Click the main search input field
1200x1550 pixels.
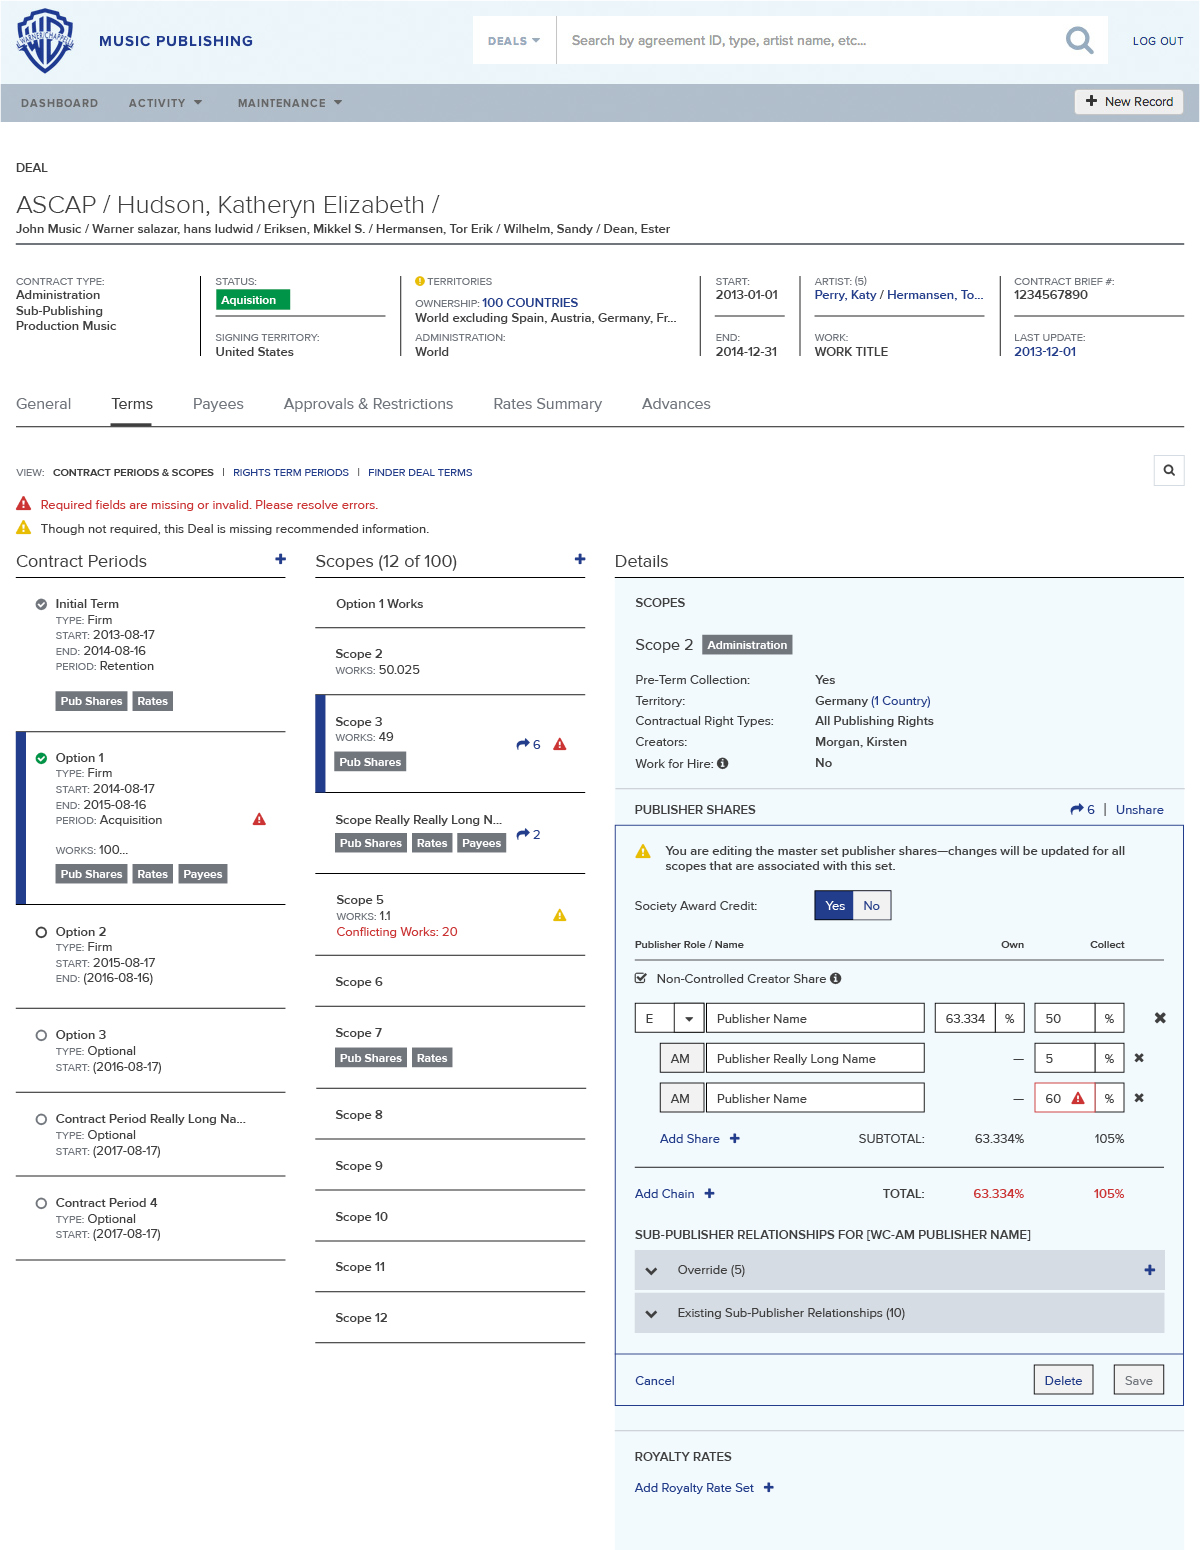810,41
